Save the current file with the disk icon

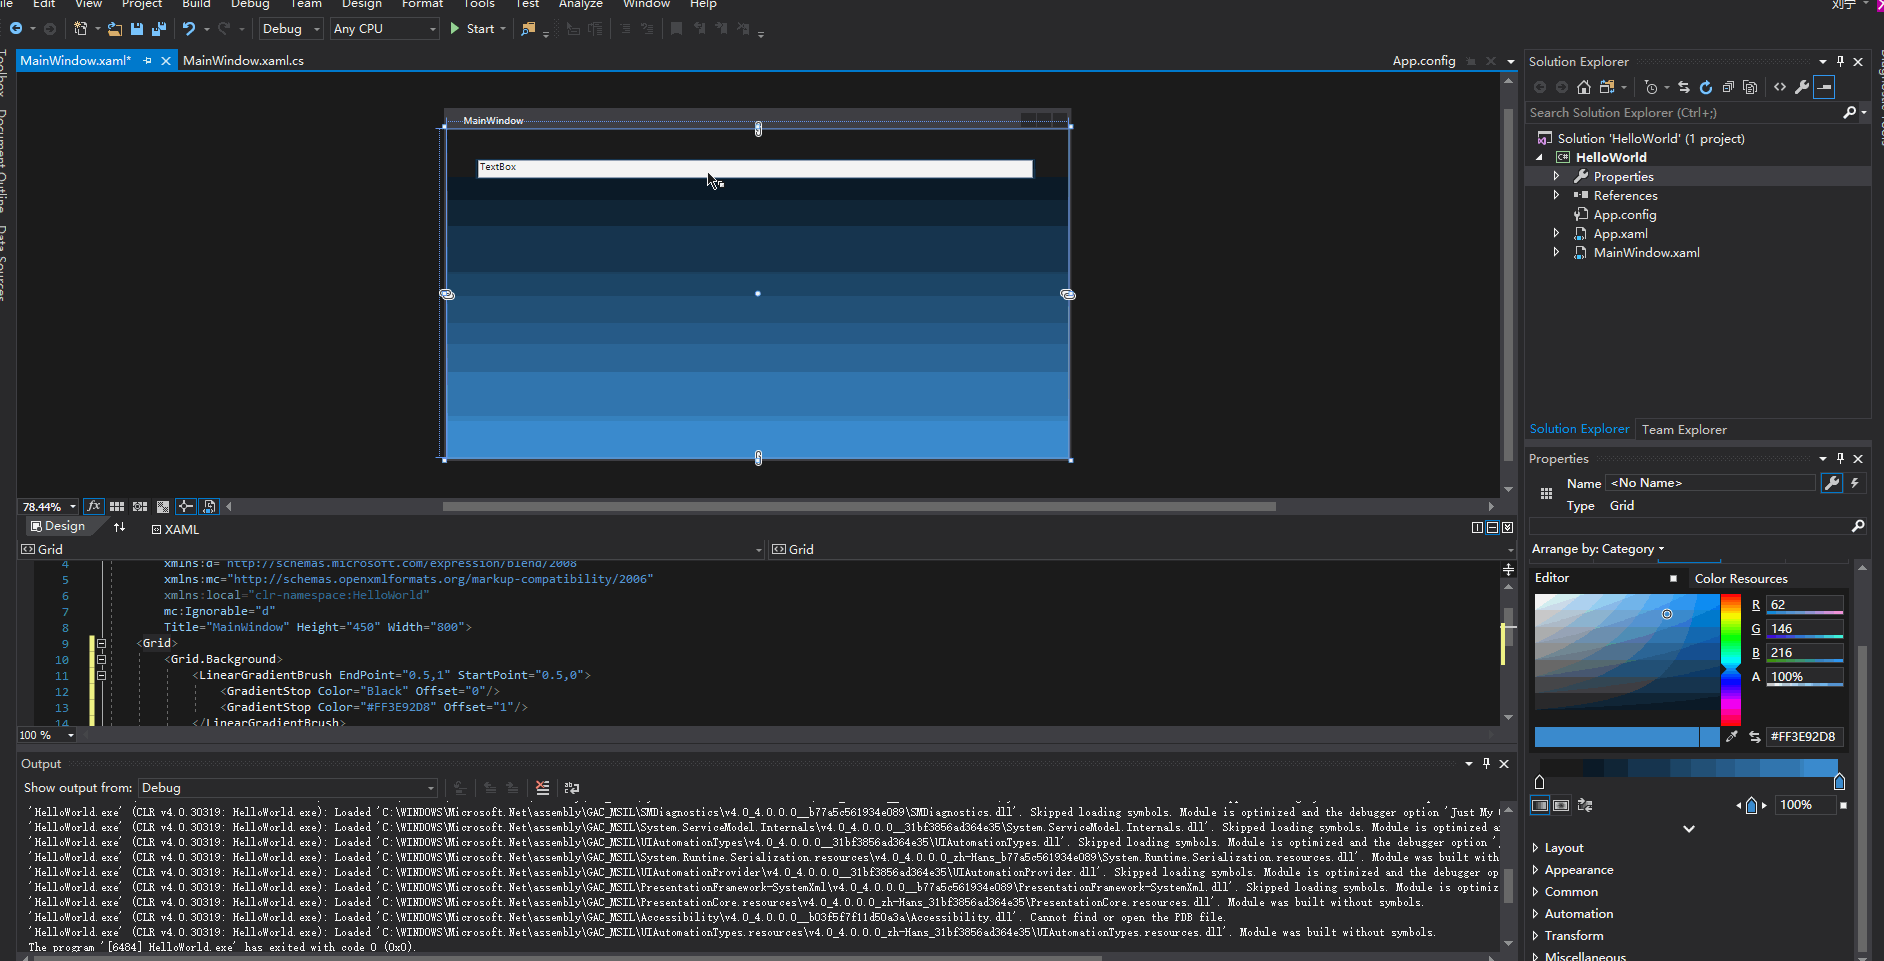(x=137, y=29)
